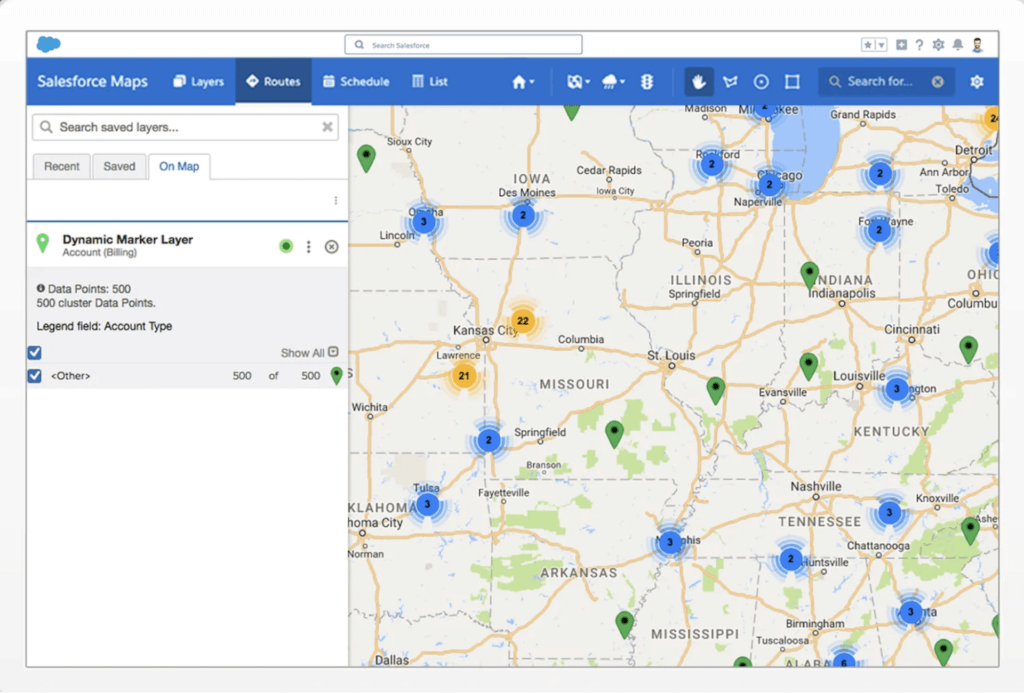The height and width of the screenshot is (693, 1024).
Task: Click green marker east of Evansville
Action: click(x=808, y=366)
